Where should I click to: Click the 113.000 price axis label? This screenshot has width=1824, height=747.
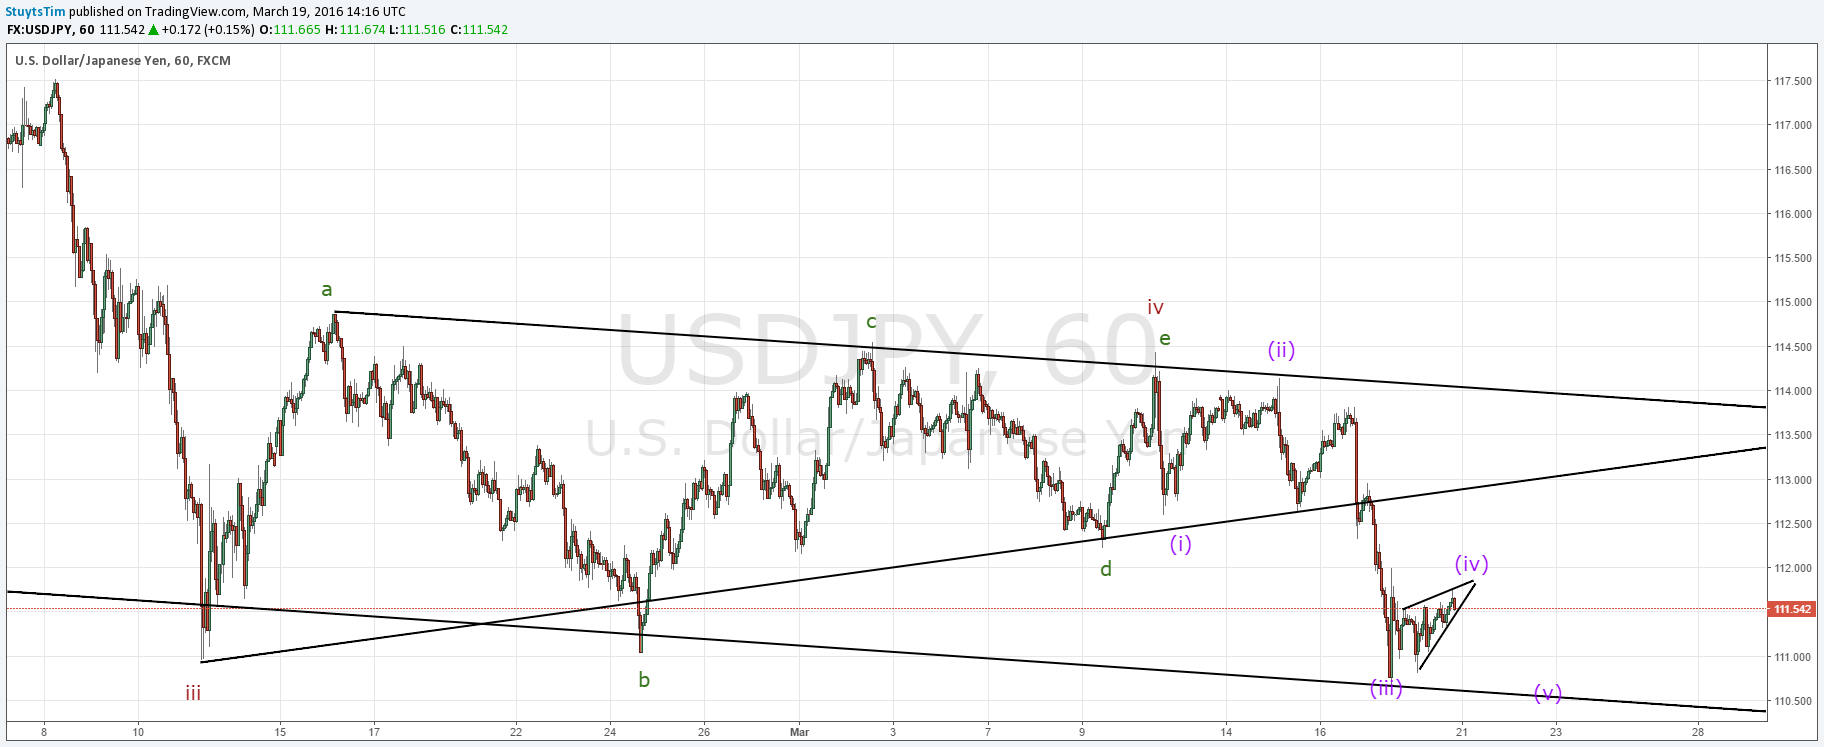click(1793, 480)
